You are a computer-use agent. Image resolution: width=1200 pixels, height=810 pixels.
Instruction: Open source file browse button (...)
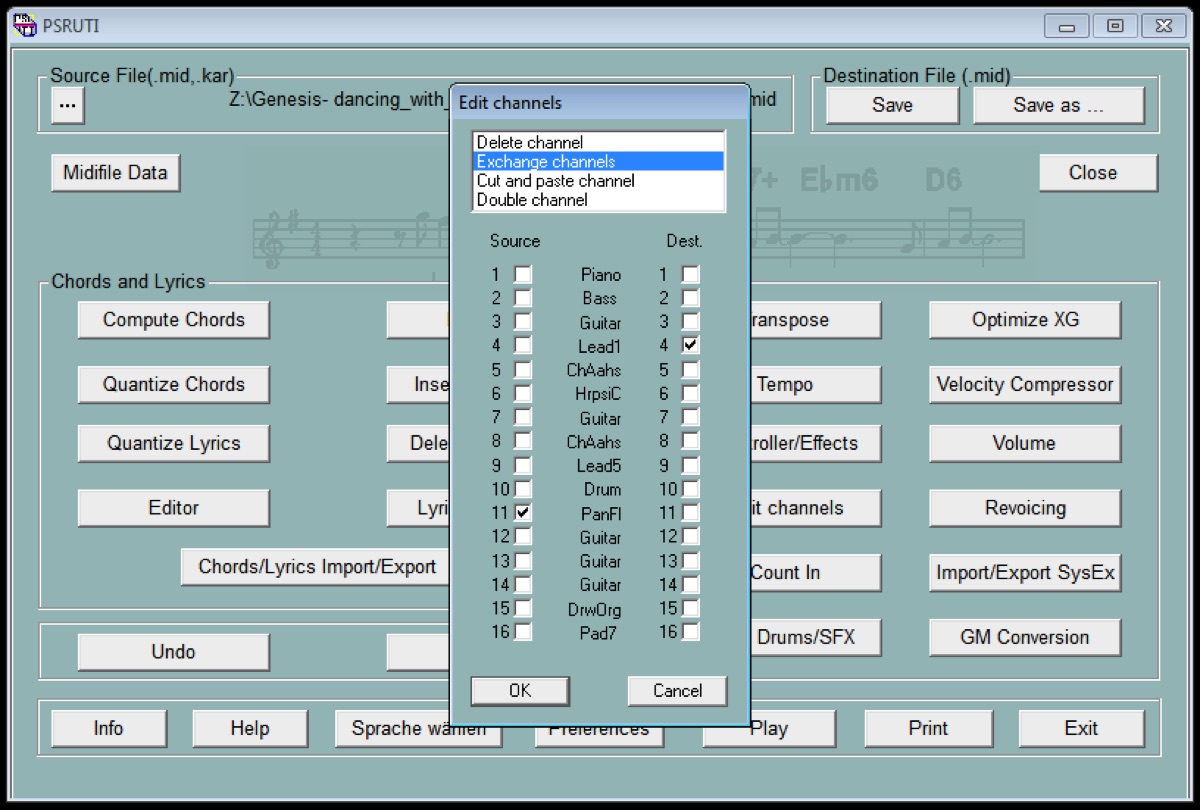[67, 105]
